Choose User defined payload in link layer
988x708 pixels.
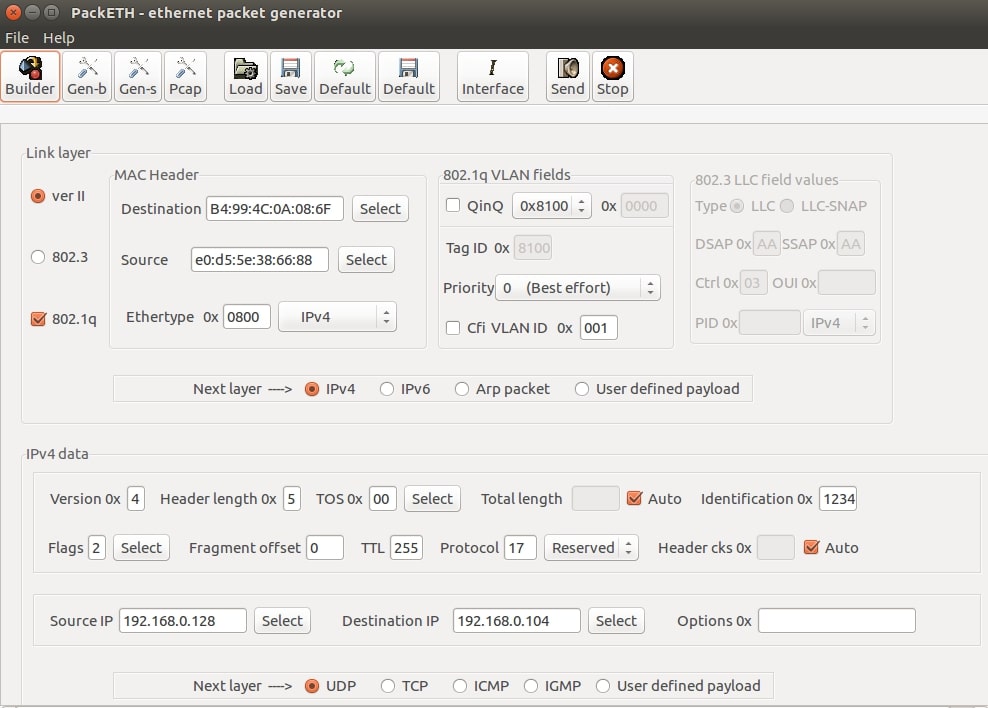pyautogui.click(x=582, y=389)
